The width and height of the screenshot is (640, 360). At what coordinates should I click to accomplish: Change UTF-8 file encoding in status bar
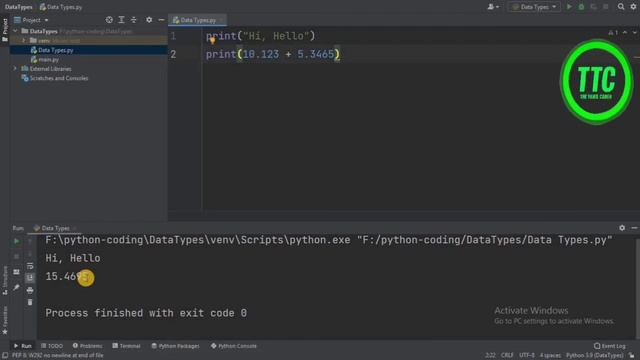click(527, 356)
